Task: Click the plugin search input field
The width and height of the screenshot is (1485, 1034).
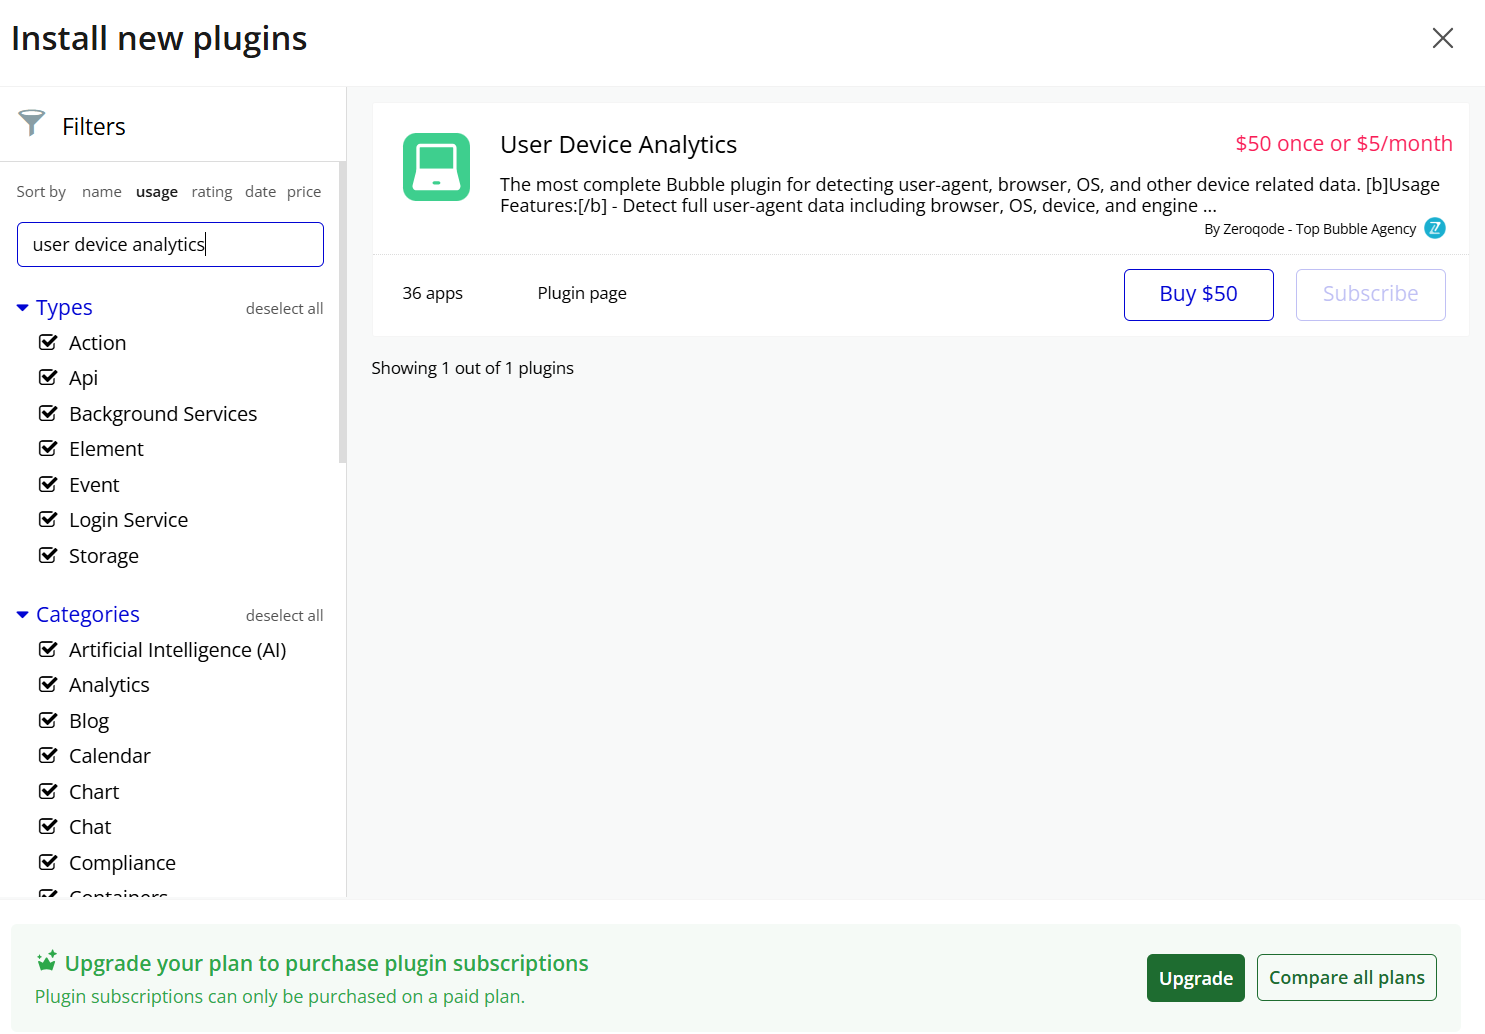Action: pos(170,245)
